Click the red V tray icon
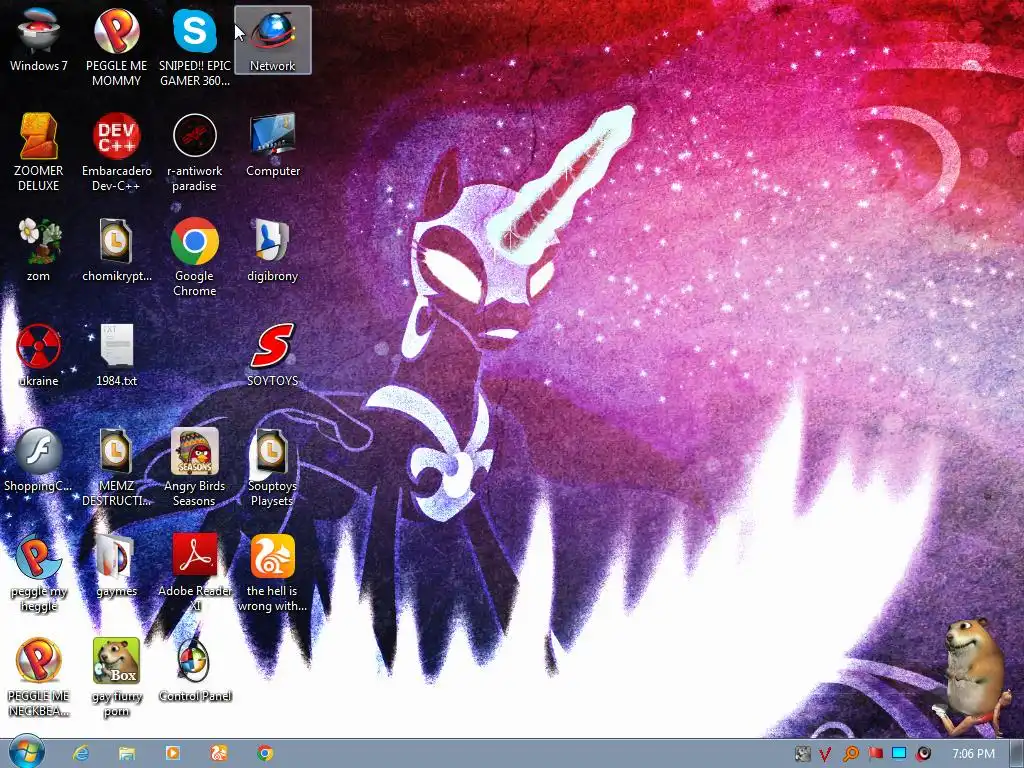1024x768 pixels. 825,754
